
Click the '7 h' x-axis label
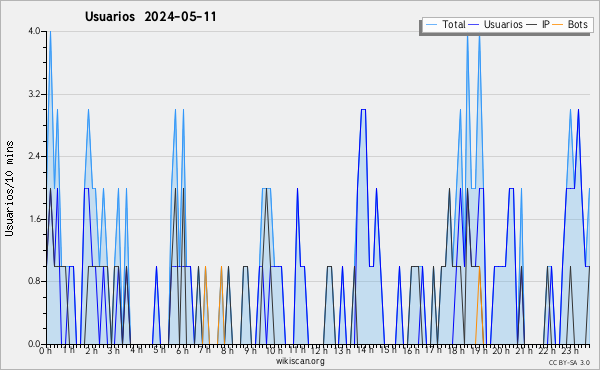(204, 350)
